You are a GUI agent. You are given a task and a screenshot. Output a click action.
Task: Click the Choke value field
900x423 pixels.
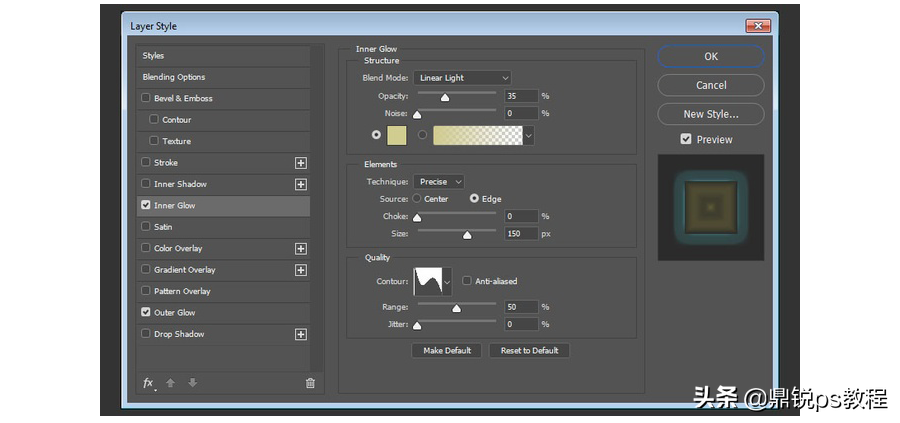point(521,216)
